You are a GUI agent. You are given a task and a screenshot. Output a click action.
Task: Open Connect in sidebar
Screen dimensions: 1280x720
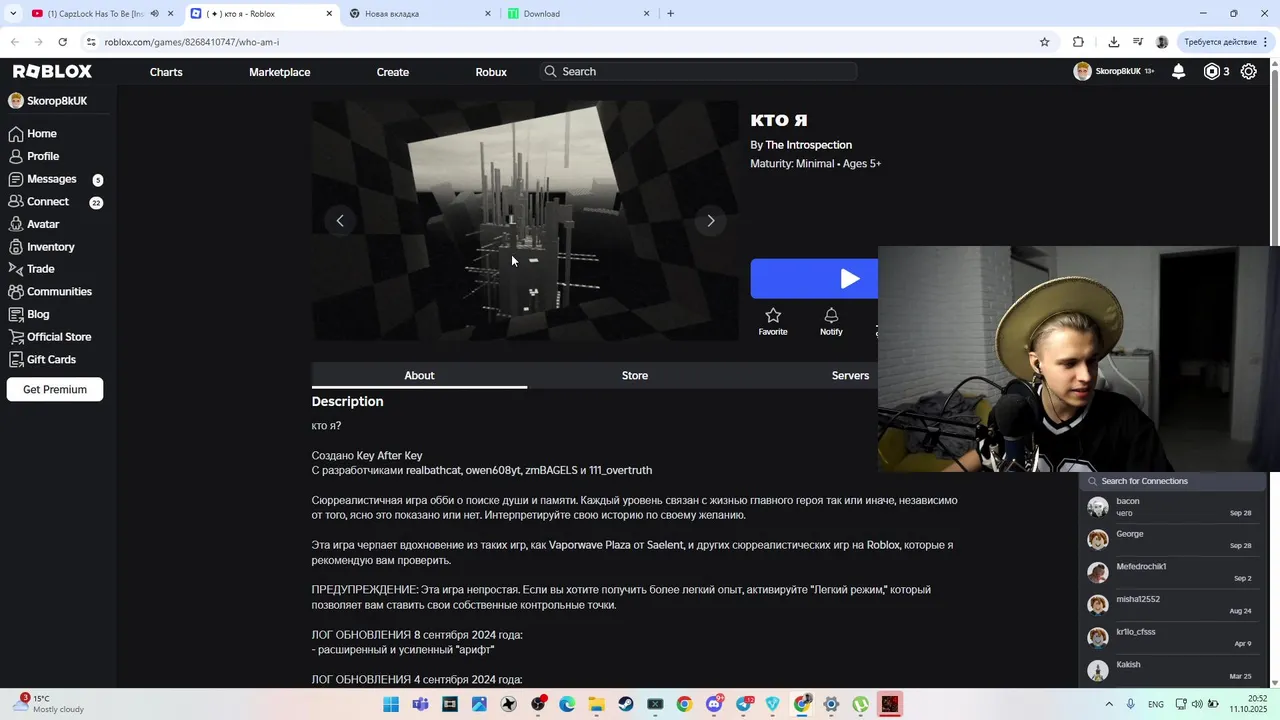pyautogui.click(x=47, y=201)
